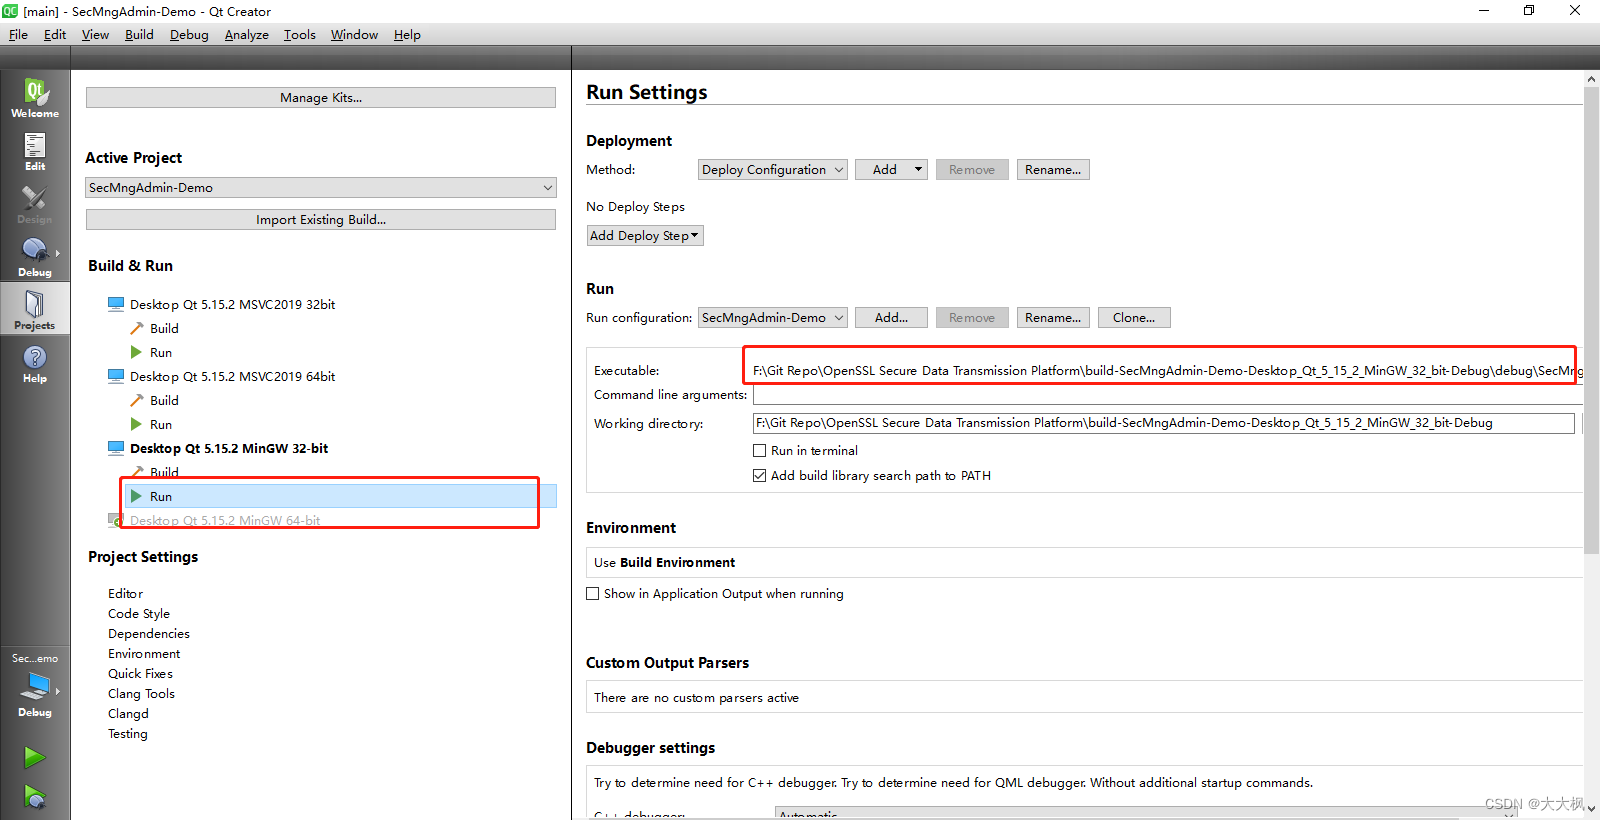Screen dimensions: 1600x820
Task: Open Clang Tools project settings
Action: (x=141, y=694)
